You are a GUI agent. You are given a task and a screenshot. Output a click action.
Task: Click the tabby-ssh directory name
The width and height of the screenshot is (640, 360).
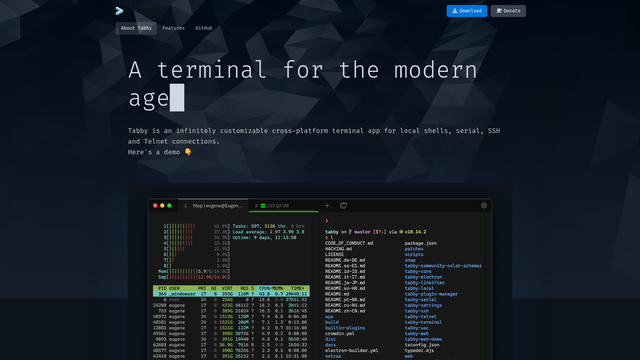coord(416,311)
